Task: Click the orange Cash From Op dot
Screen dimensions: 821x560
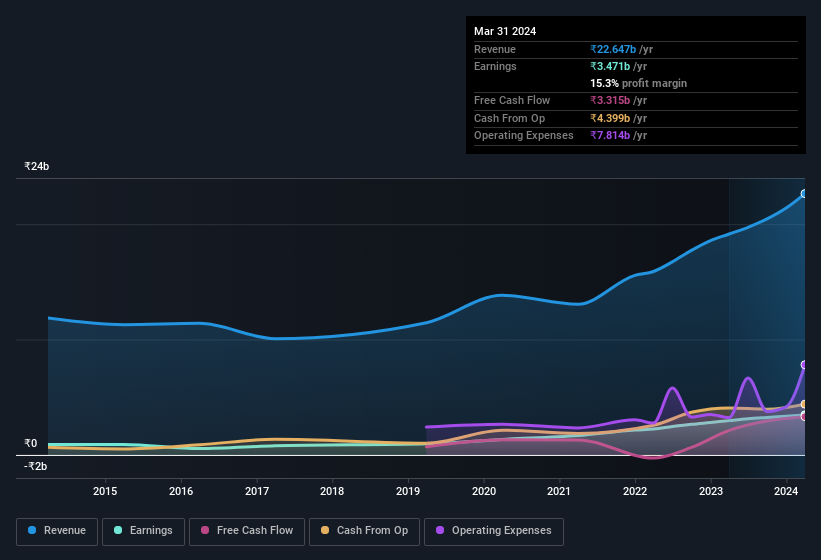Action: click(x=326, y=531)
